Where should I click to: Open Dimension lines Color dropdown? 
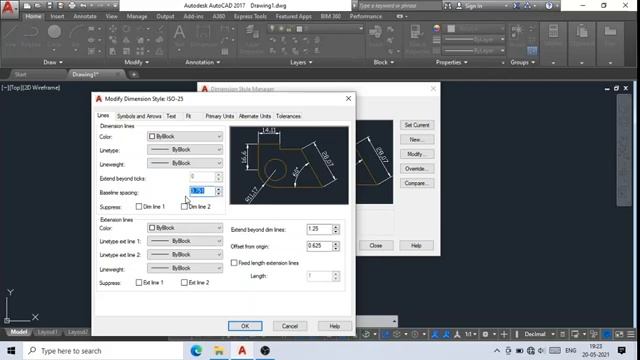(185, 136)
